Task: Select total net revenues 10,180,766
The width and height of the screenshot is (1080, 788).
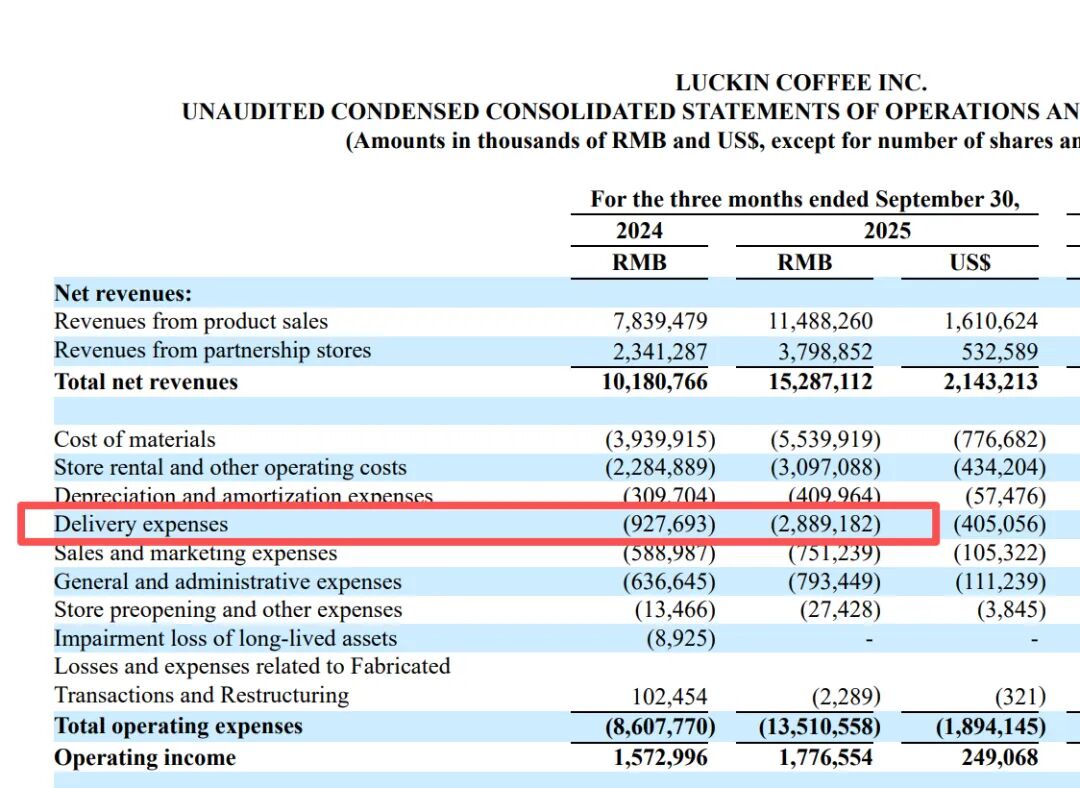Action: [655, 382]
